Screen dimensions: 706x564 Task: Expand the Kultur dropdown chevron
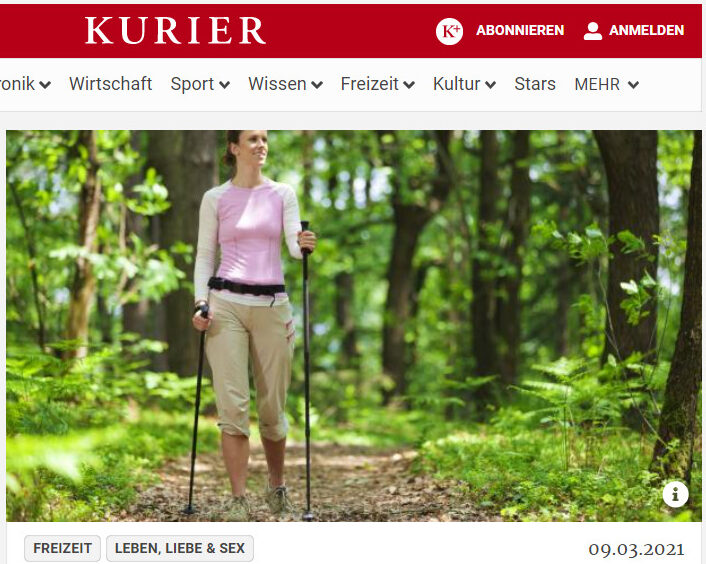tap(490, 85)
